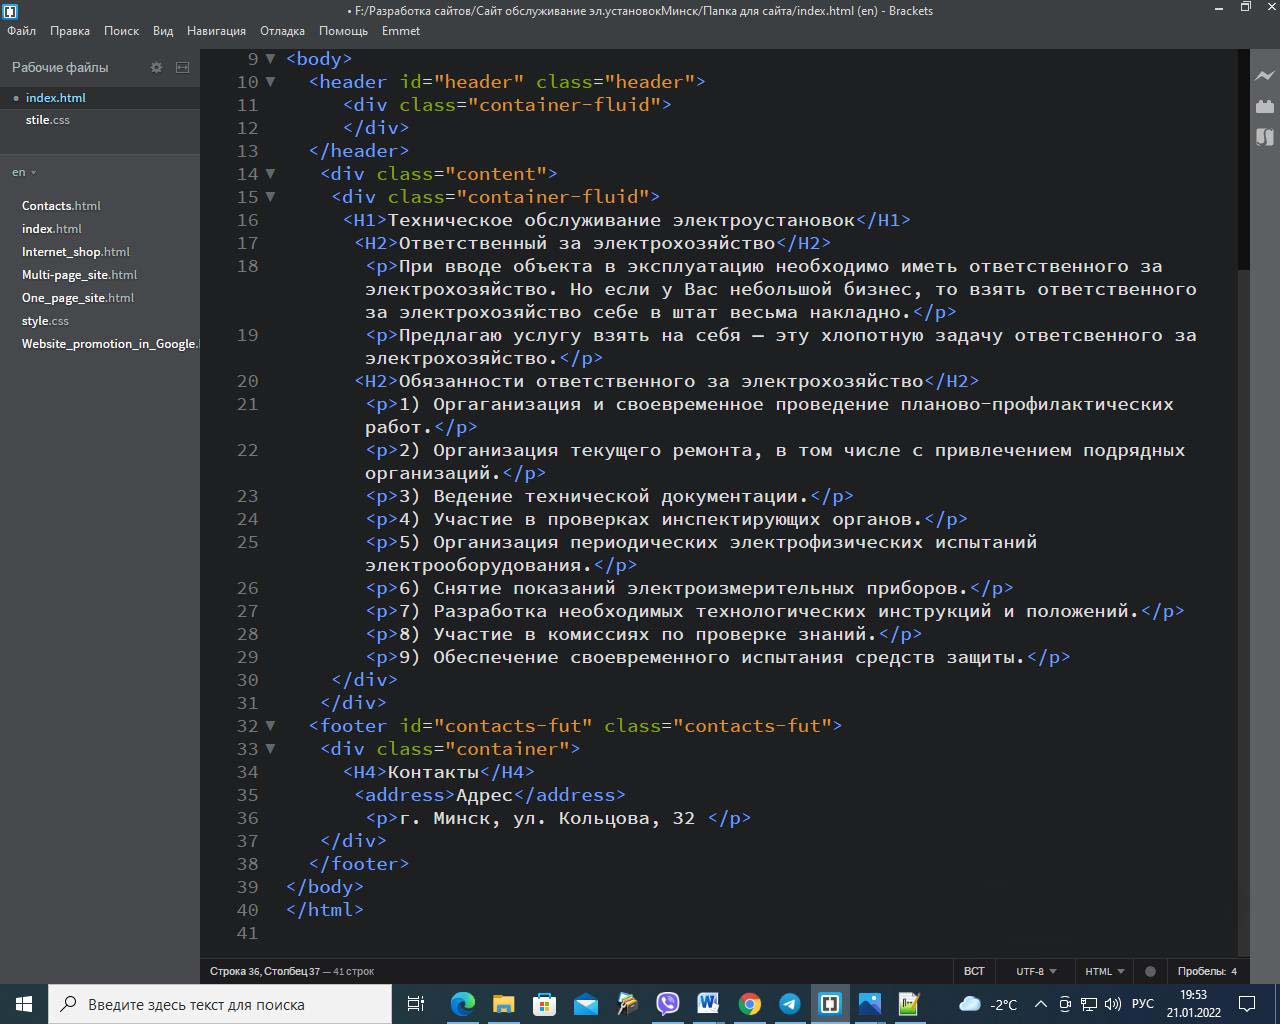Open working files settings gear icon
The image size is (1280, 1024).
[156, 67]
